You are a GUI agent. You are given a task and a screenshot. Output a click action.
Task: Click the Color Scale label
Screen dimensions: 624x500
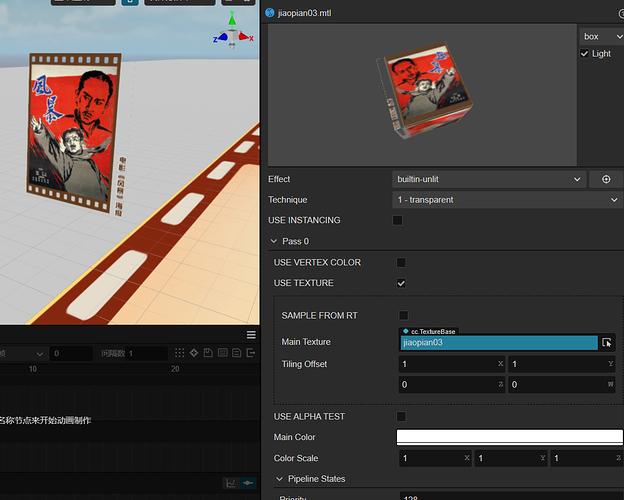[296, 458]
